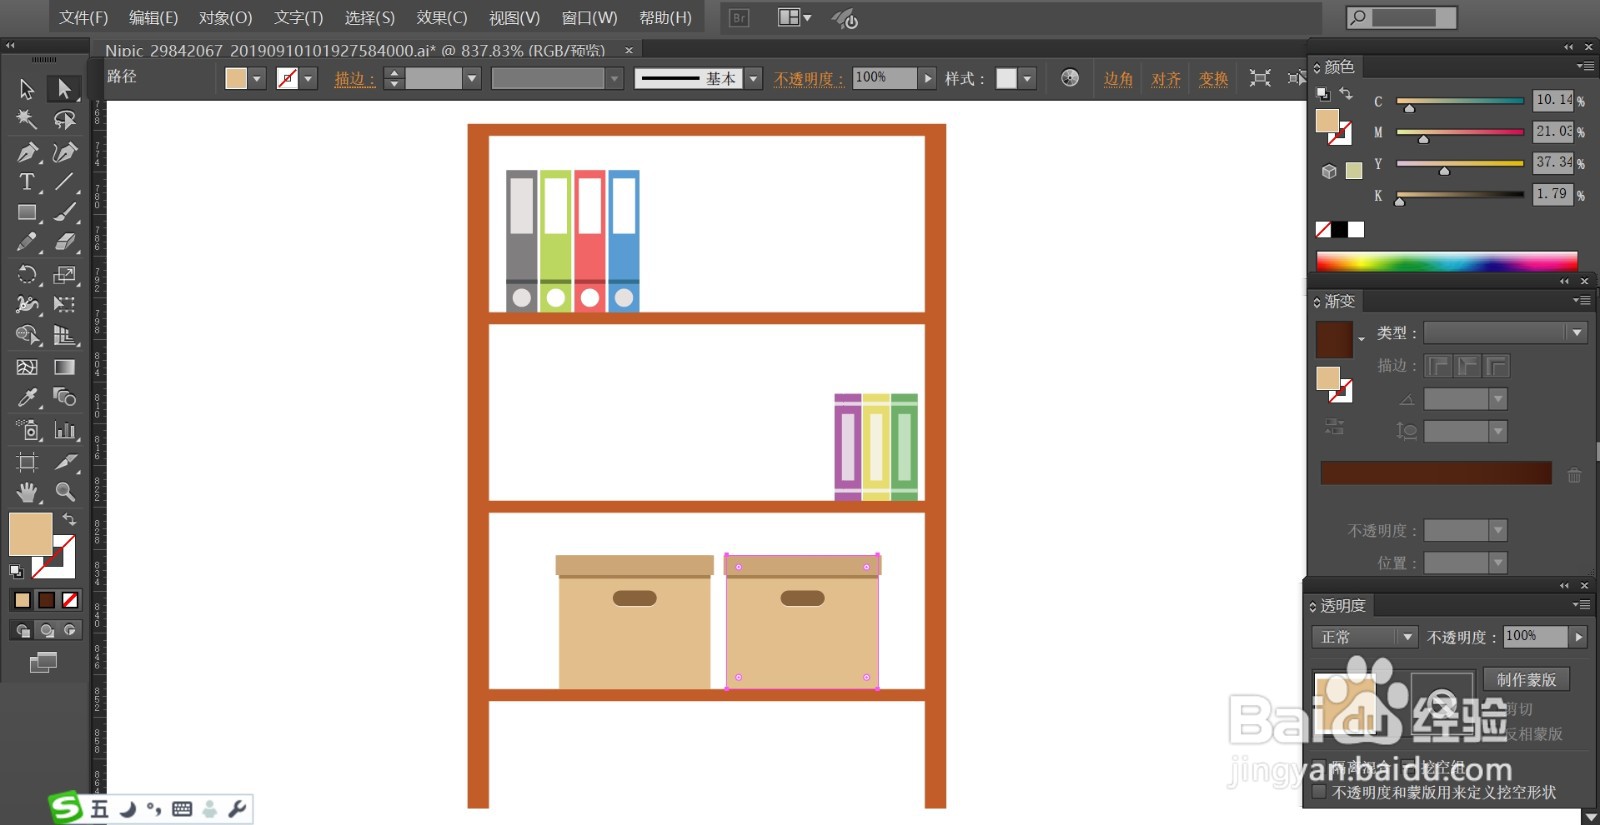Viewport: 1600px width, 825px height.
Task: Select the Eyedropper tool
Action: point(27,398)
